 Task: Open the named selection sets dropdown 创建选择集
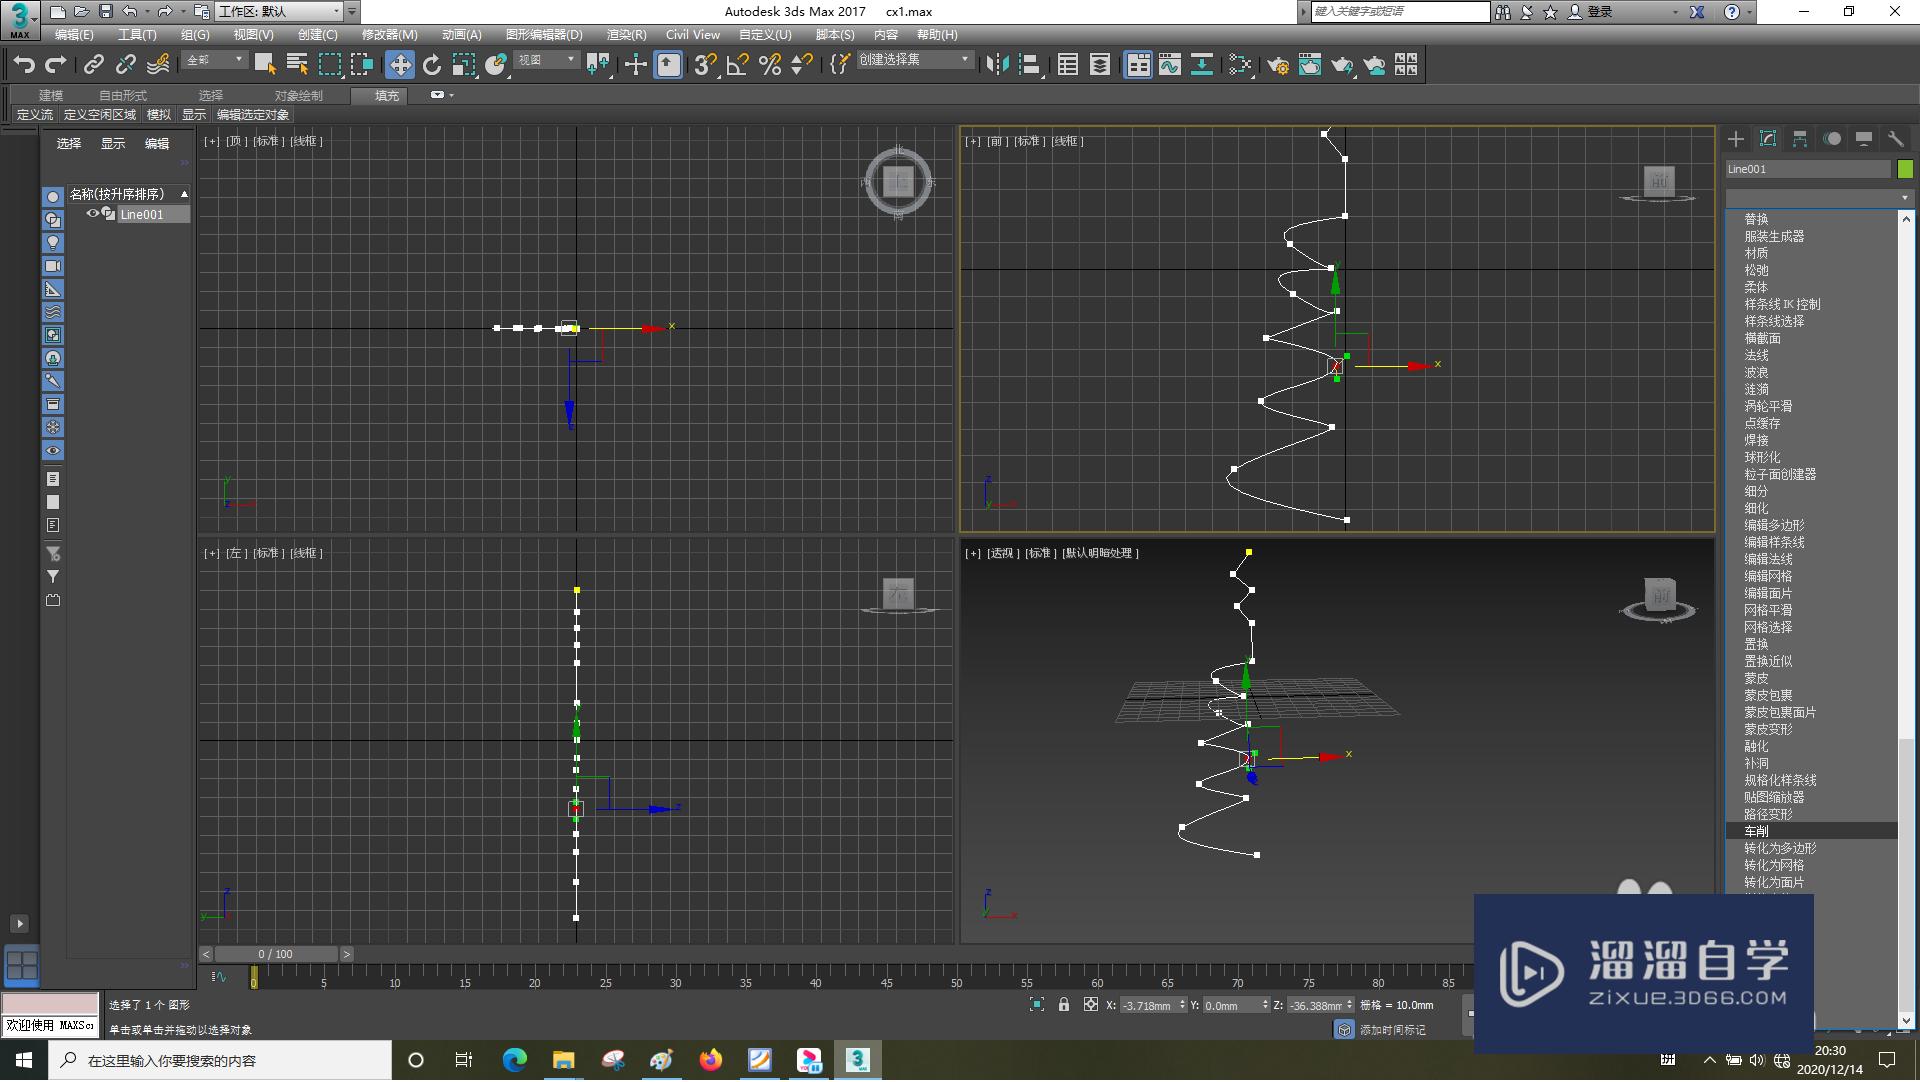(x=915, y=60)
